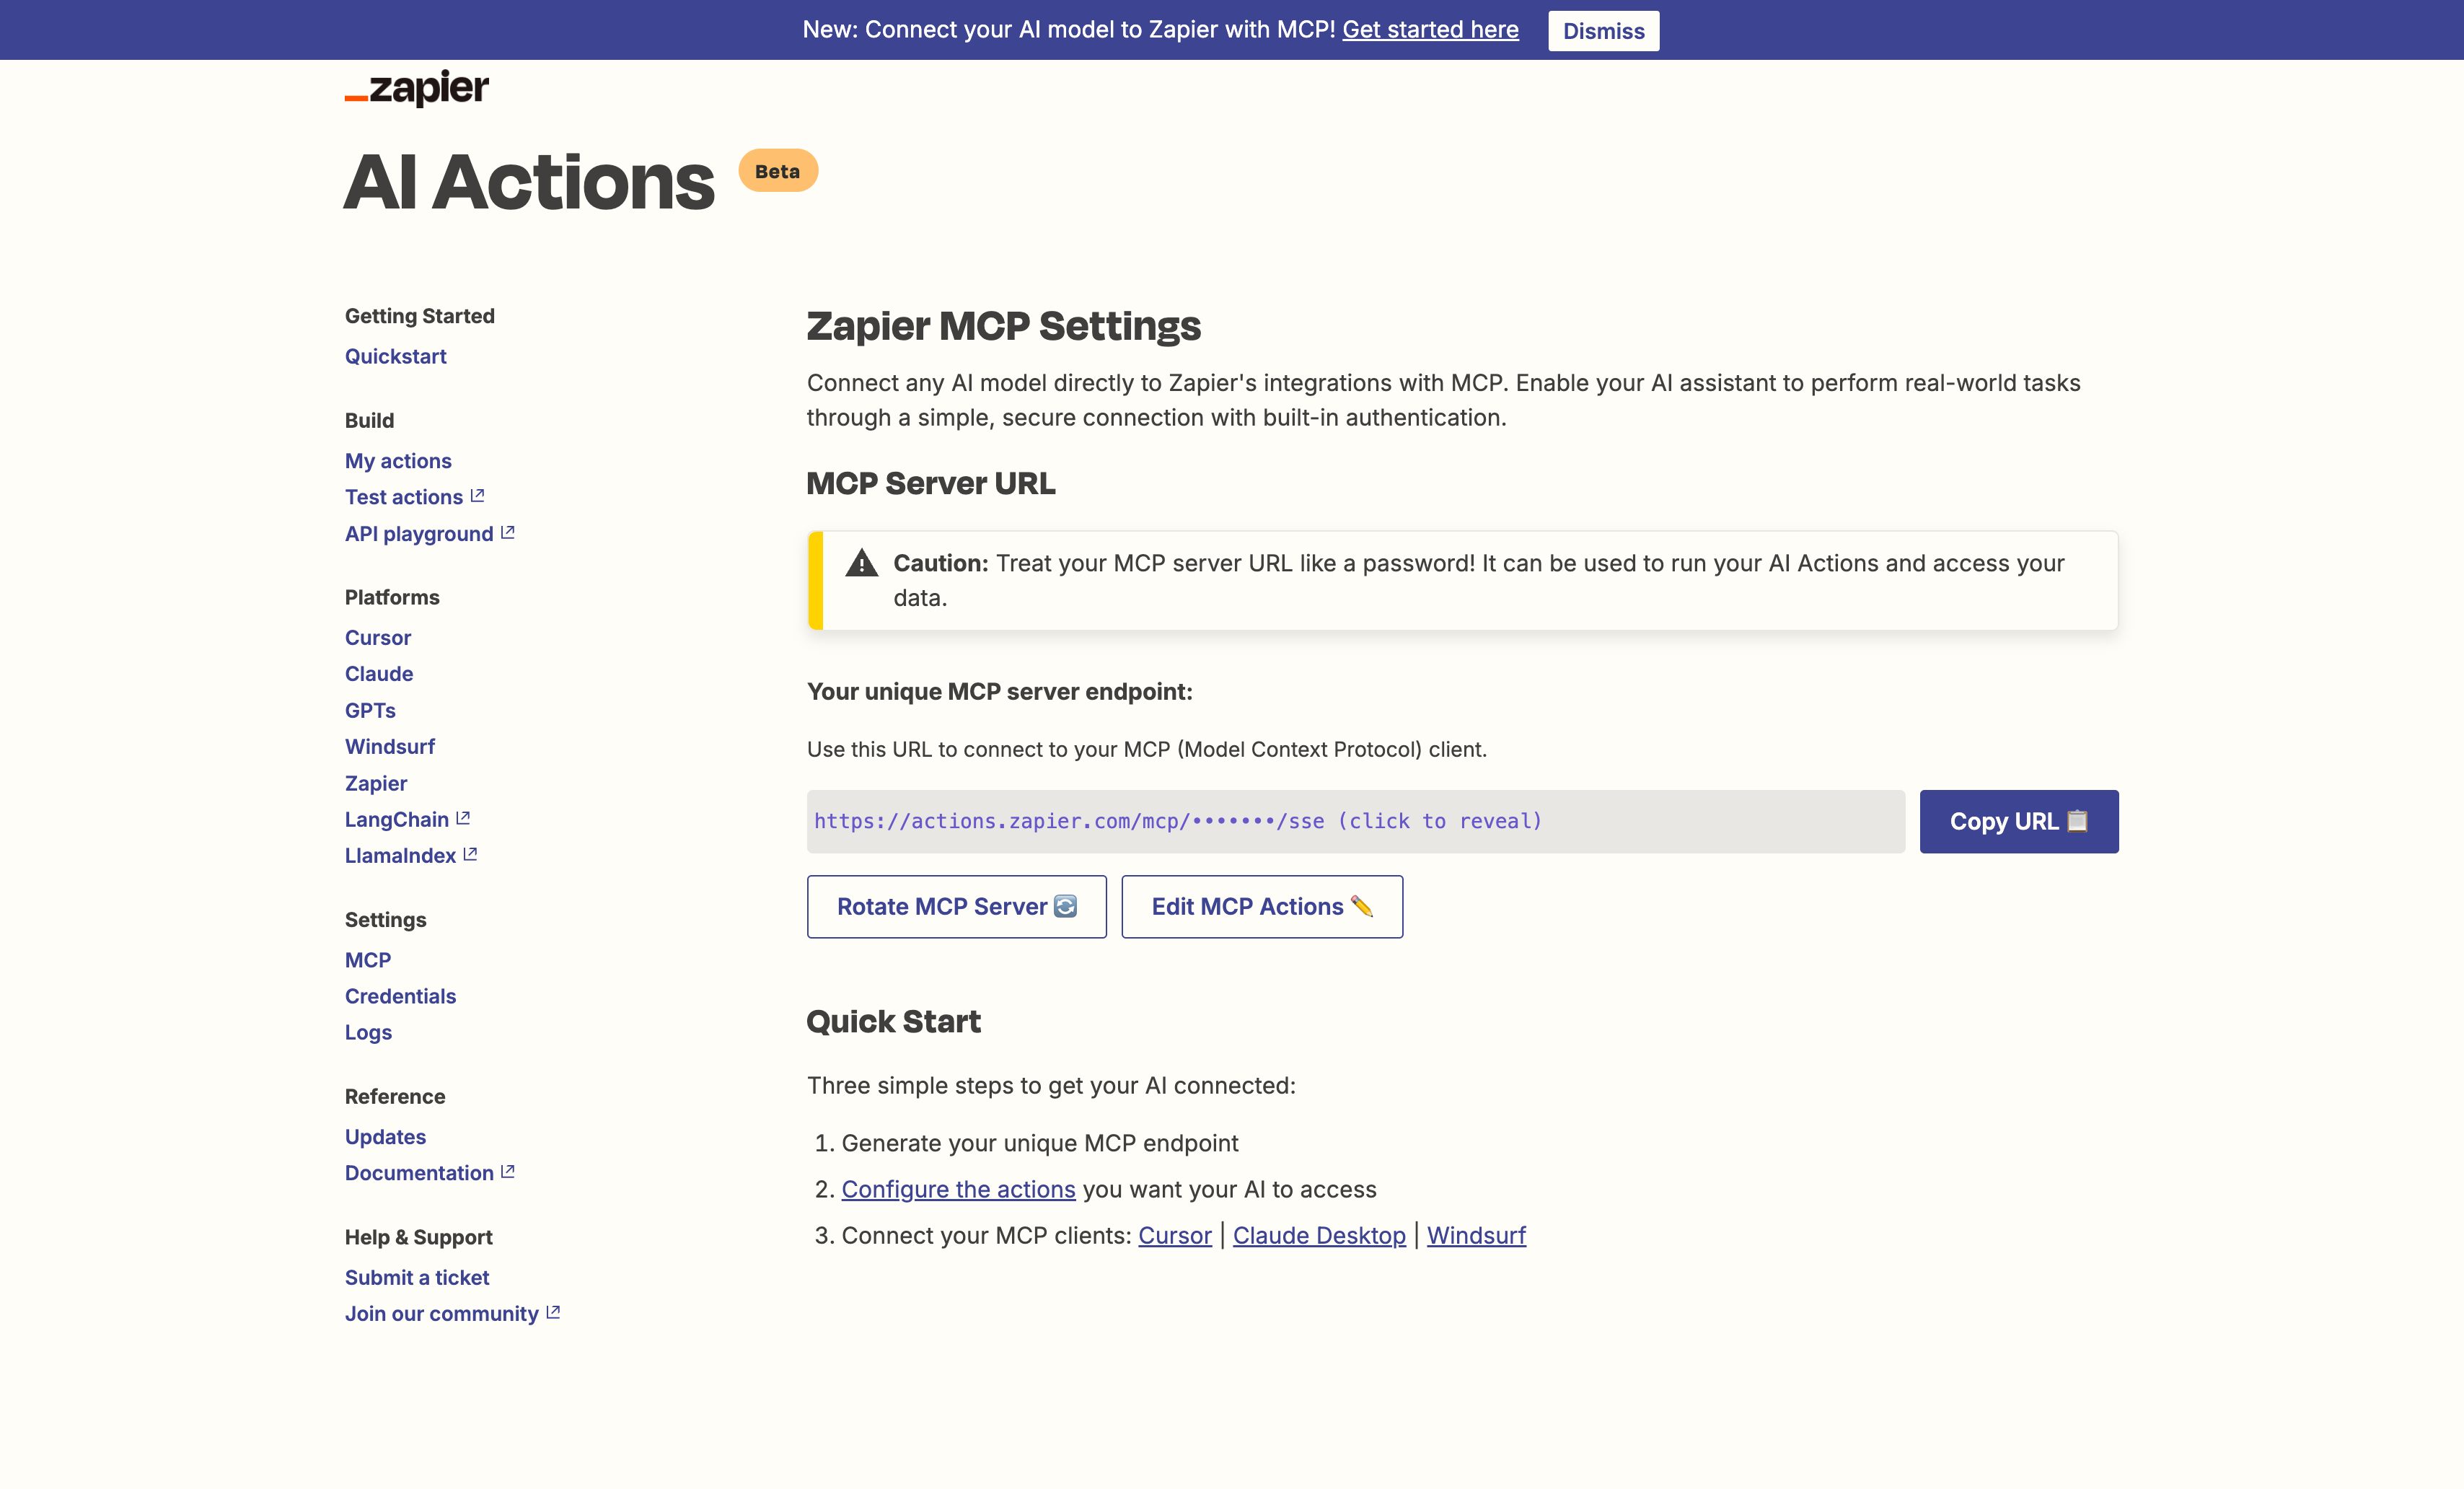The width and height of the screenshot is (2464, 1489).
Task: Select Windsurf in the Platforms sidebar
Action: click(x=390, y=746)
